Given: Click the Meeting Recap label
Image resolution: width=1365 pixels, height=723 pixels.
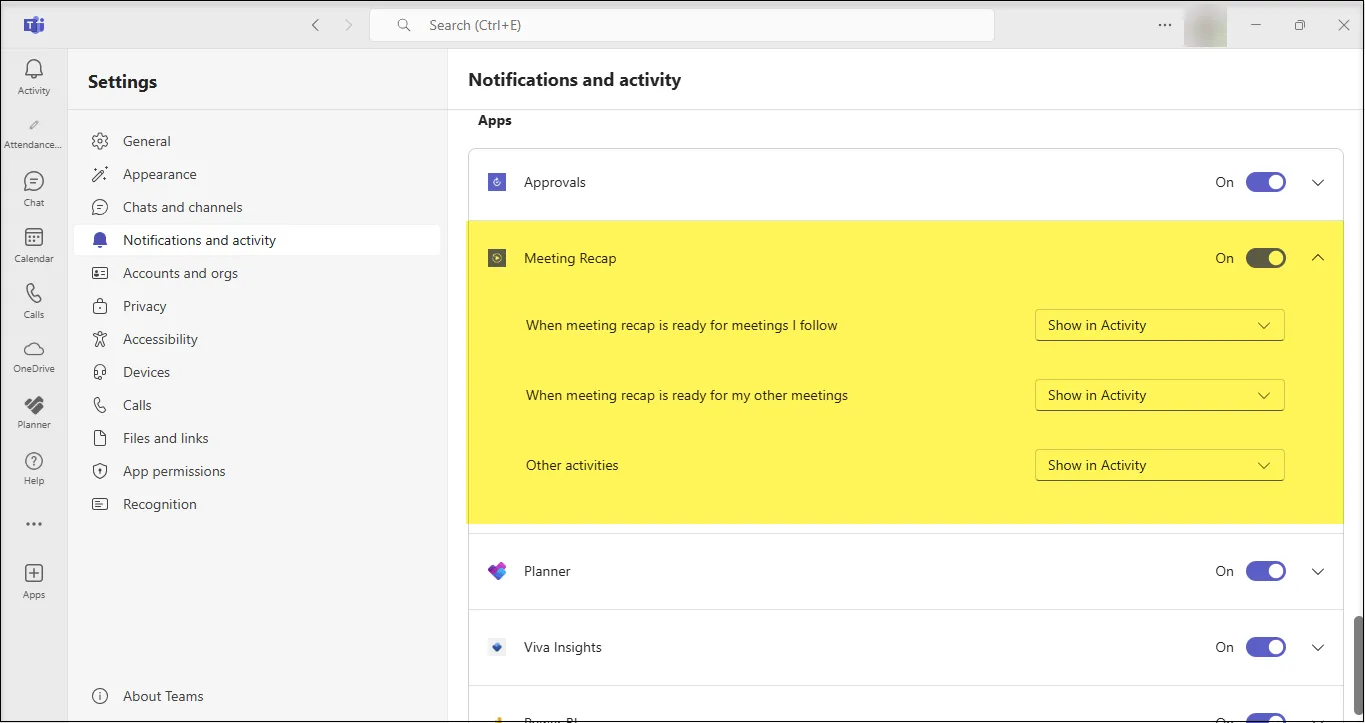Looking at the screenshot, I should [570, 258].
